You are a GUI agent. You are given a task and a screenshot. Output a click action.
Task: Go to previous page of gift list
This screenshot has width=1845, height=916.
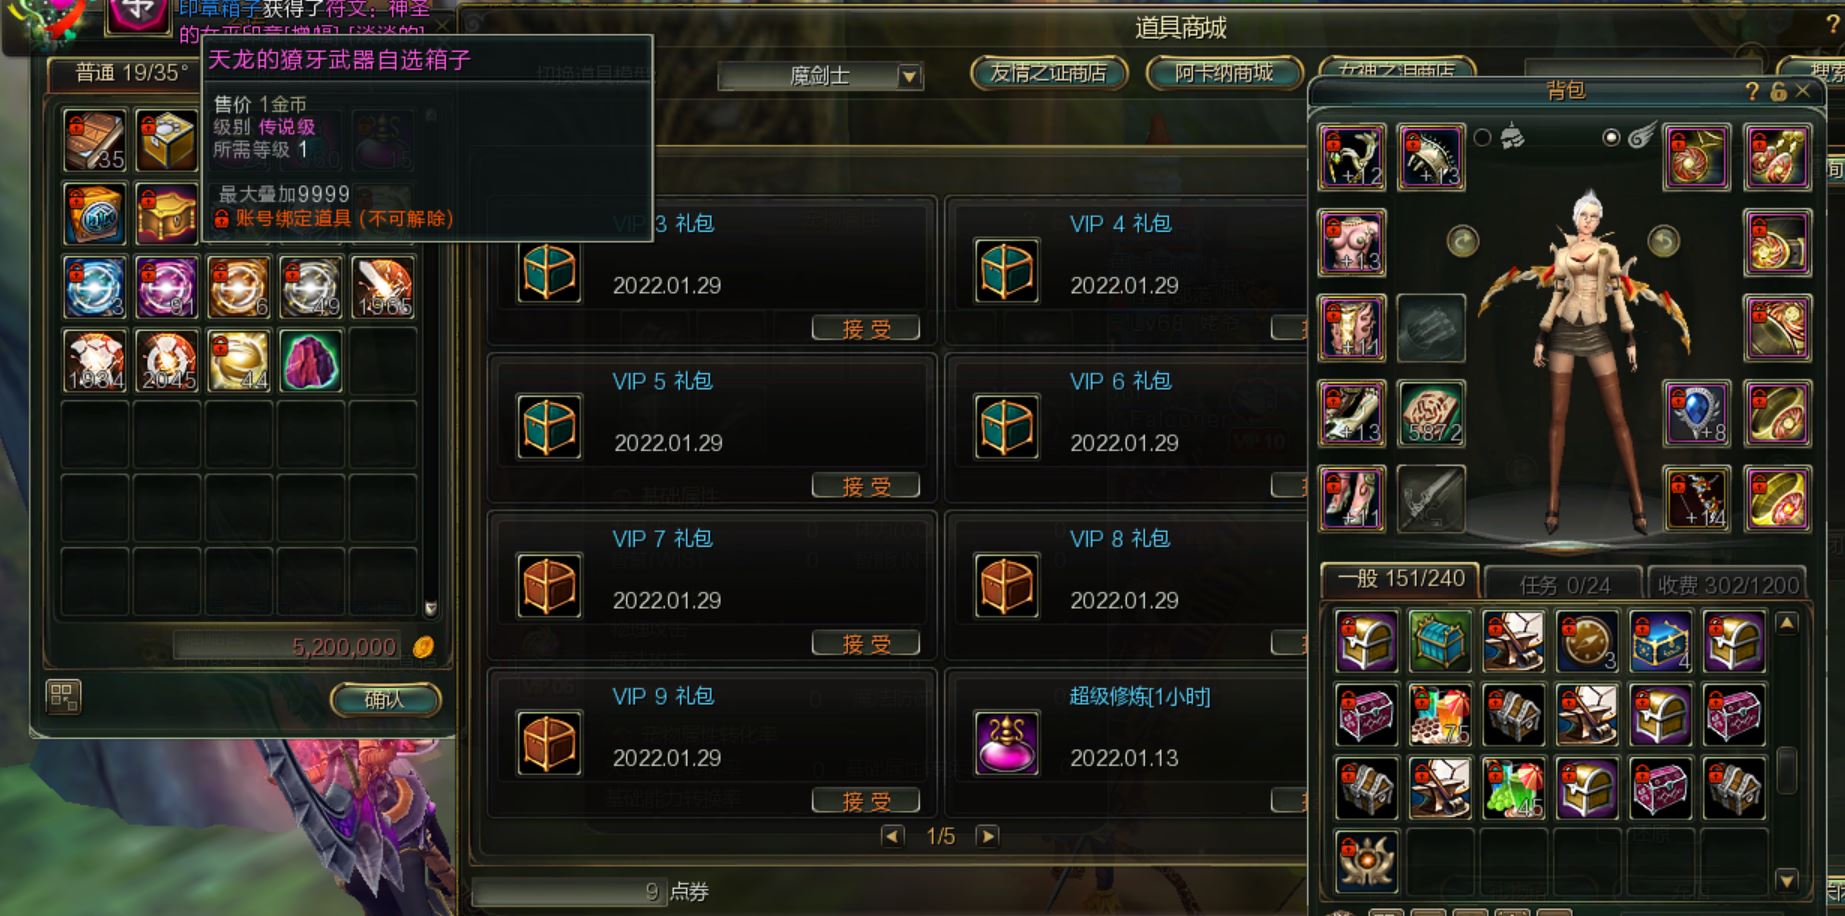pyautogui.click(x=893, y=836)
